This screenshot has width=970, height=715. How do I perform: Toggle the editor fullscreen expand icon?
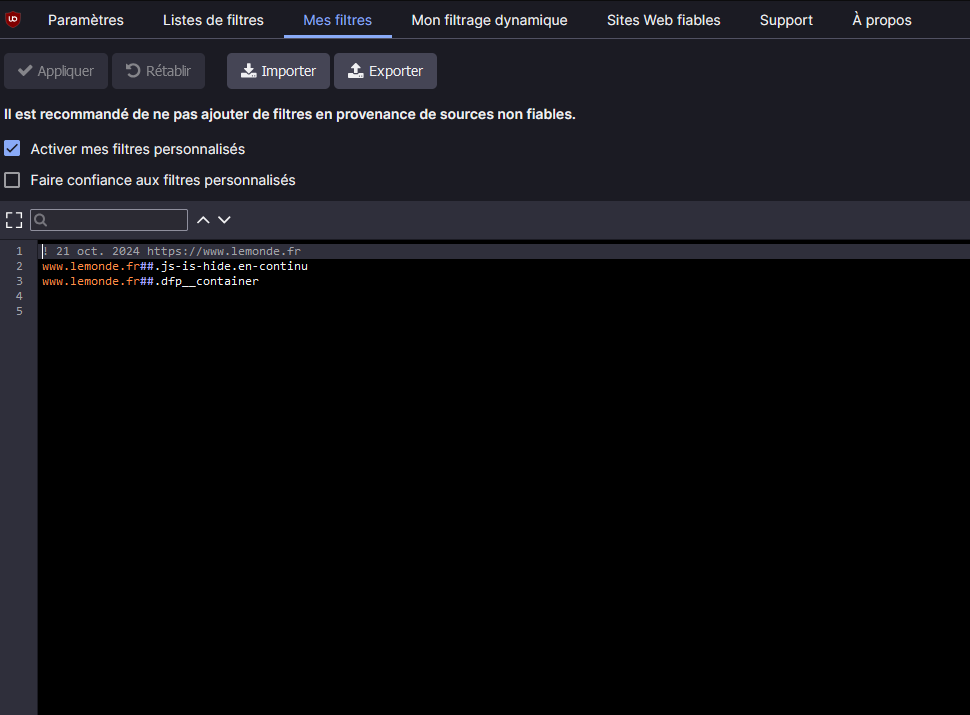(x=13, y=220)
